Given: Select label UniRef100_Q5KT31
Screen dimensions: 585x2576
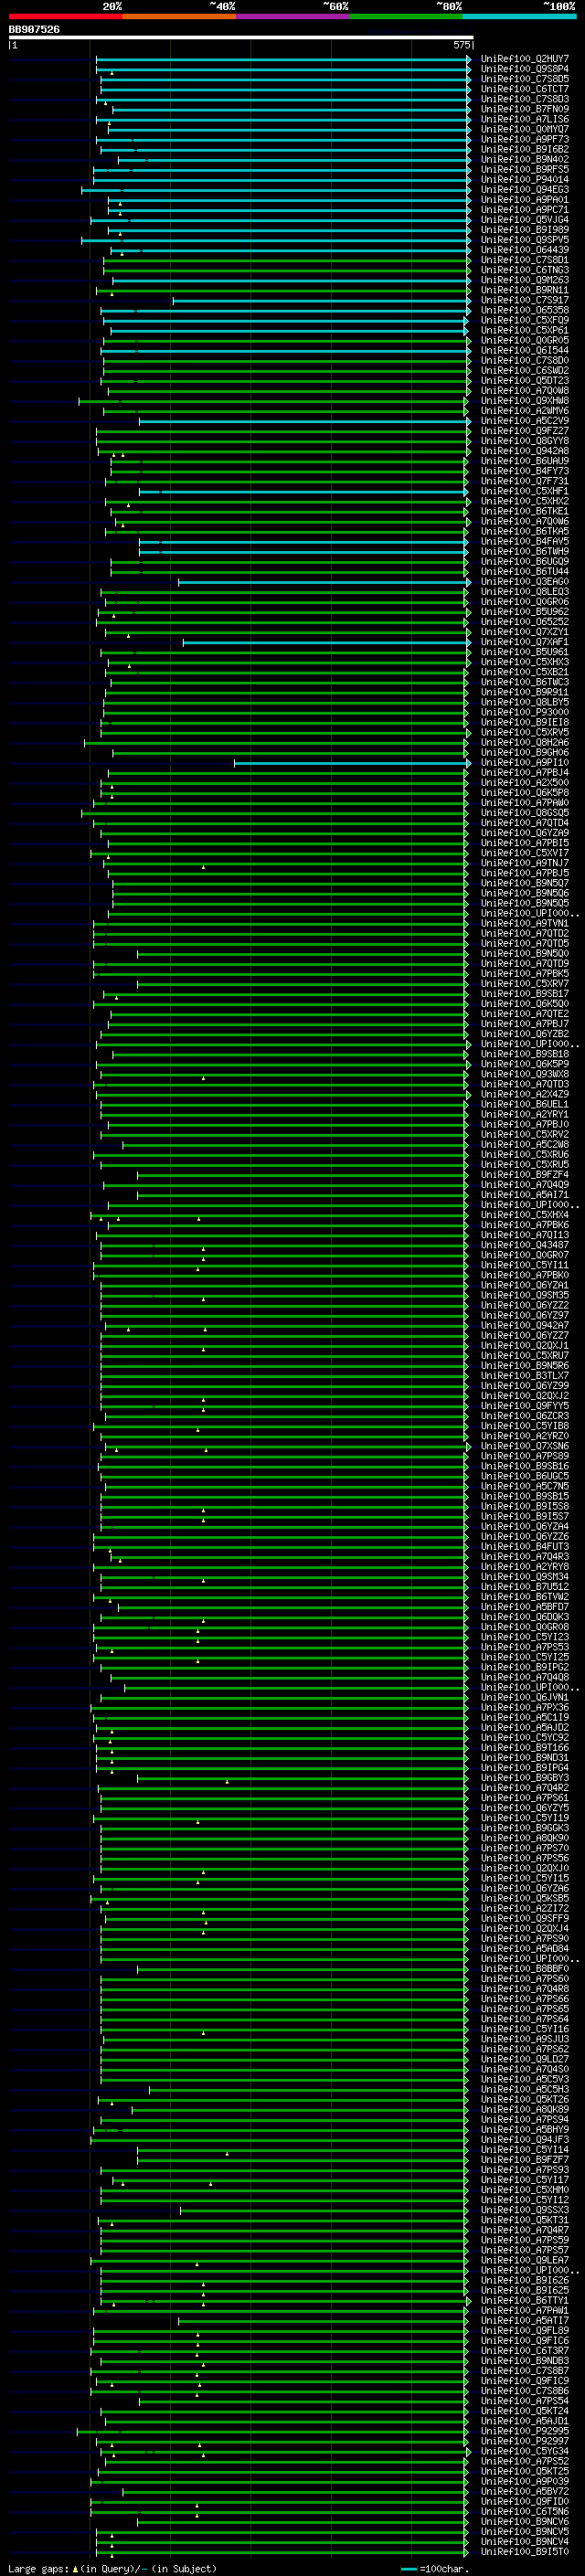Looking at the screenshot, I should [x=524, y=2219].
